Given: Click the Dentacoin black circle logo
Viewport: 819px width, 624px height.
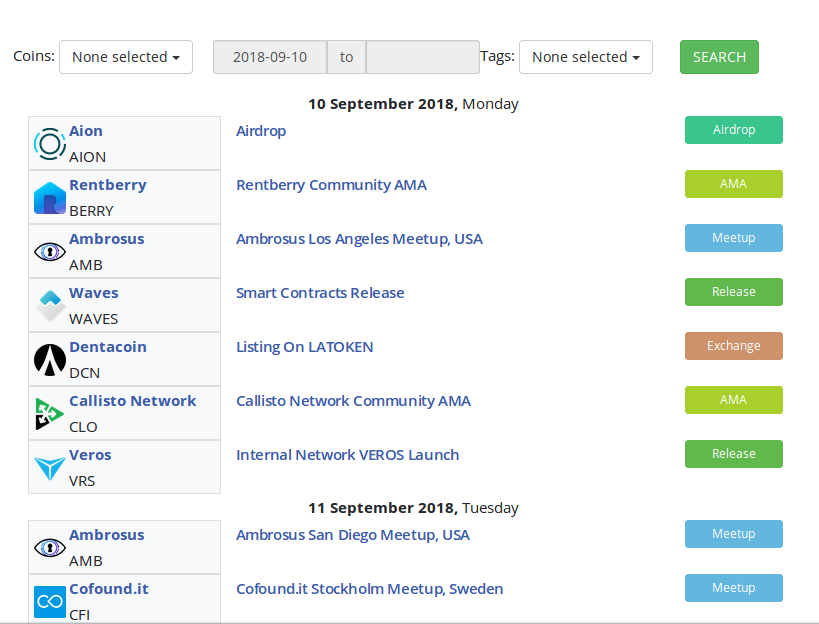Looking at the screenshot, I should [x=50, y=360].
